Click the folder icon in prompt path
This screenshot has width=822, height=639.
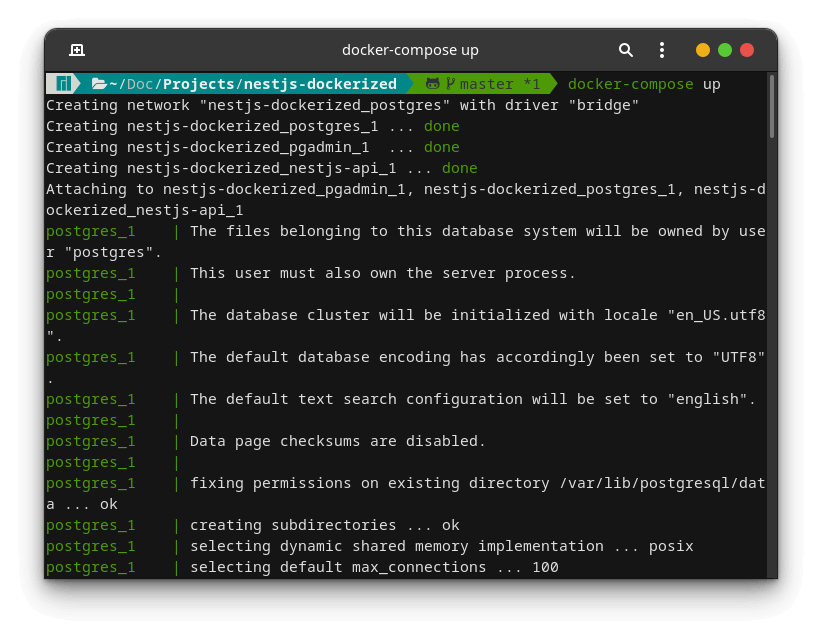click(x=99, y=84)
